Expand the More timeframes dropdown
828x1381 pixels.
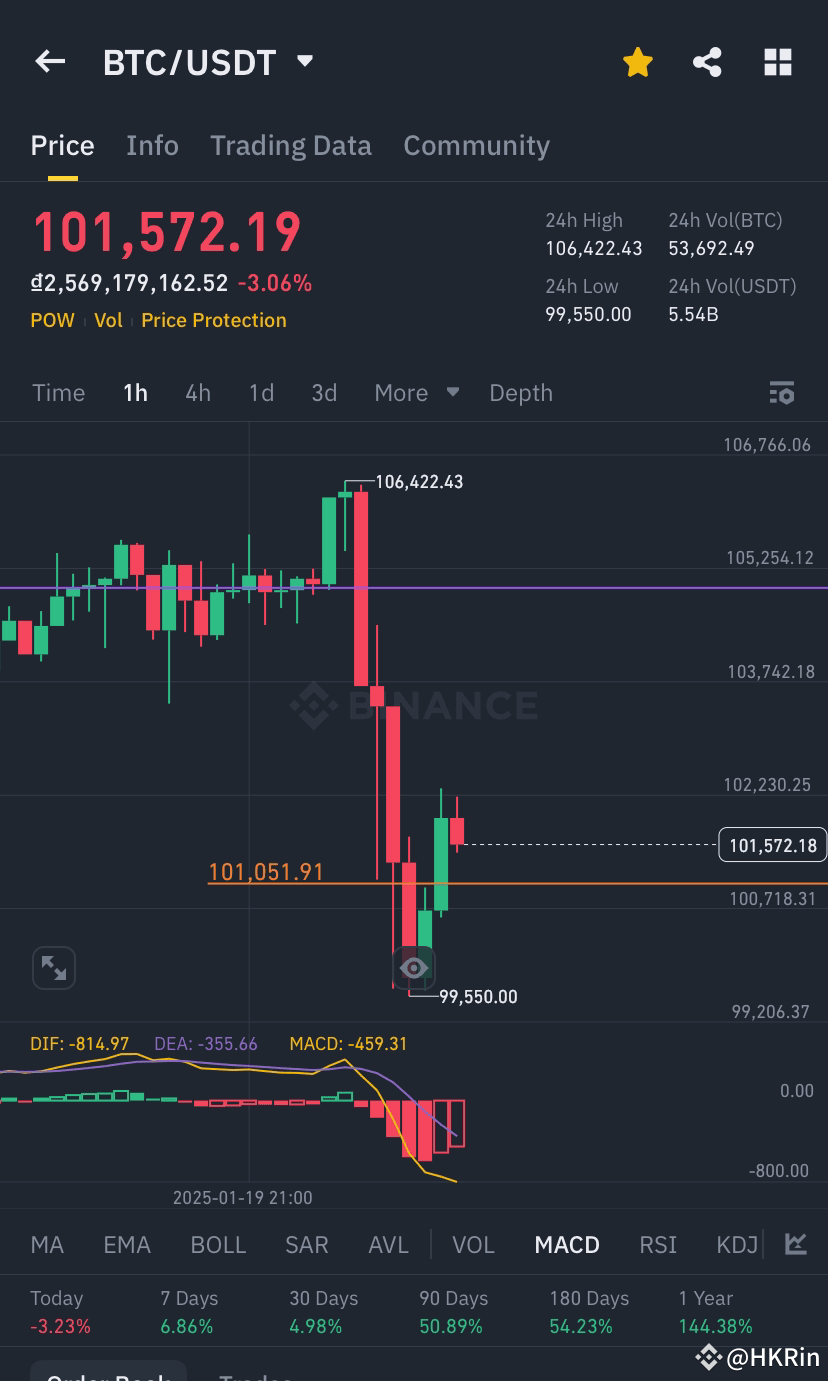click(x=416, y=393)
